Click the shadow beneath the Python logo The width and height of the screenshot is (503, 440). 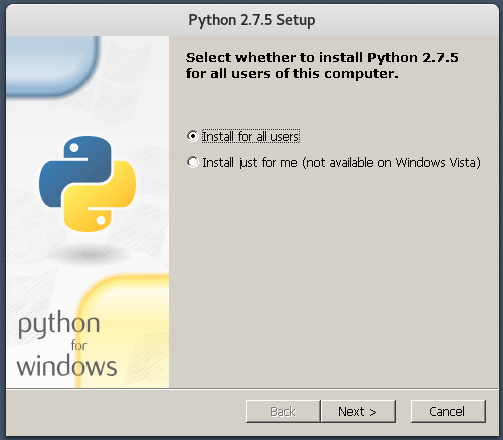pyautogui.click(x=89, y=255)
